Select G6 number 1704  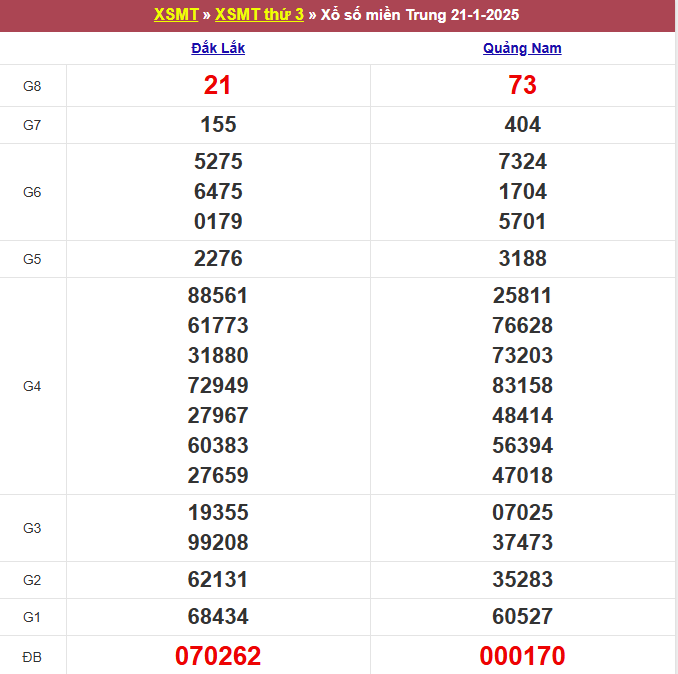tap(522, 192)
